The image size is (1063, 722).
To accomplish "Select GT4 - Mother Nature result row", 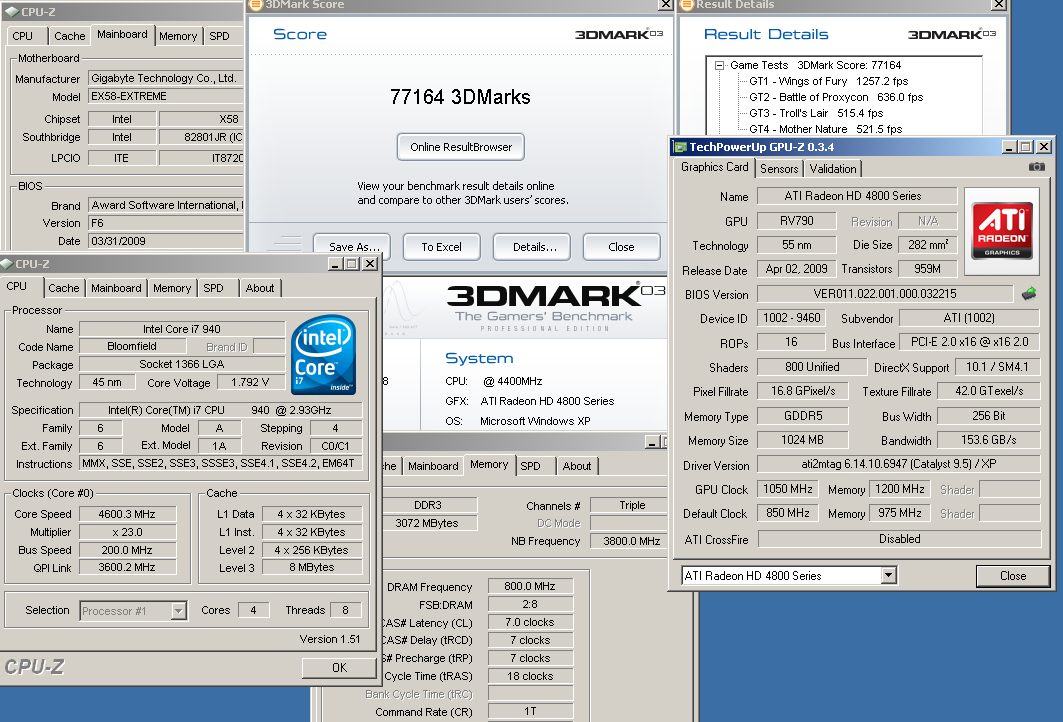I will tap(825, 129).
